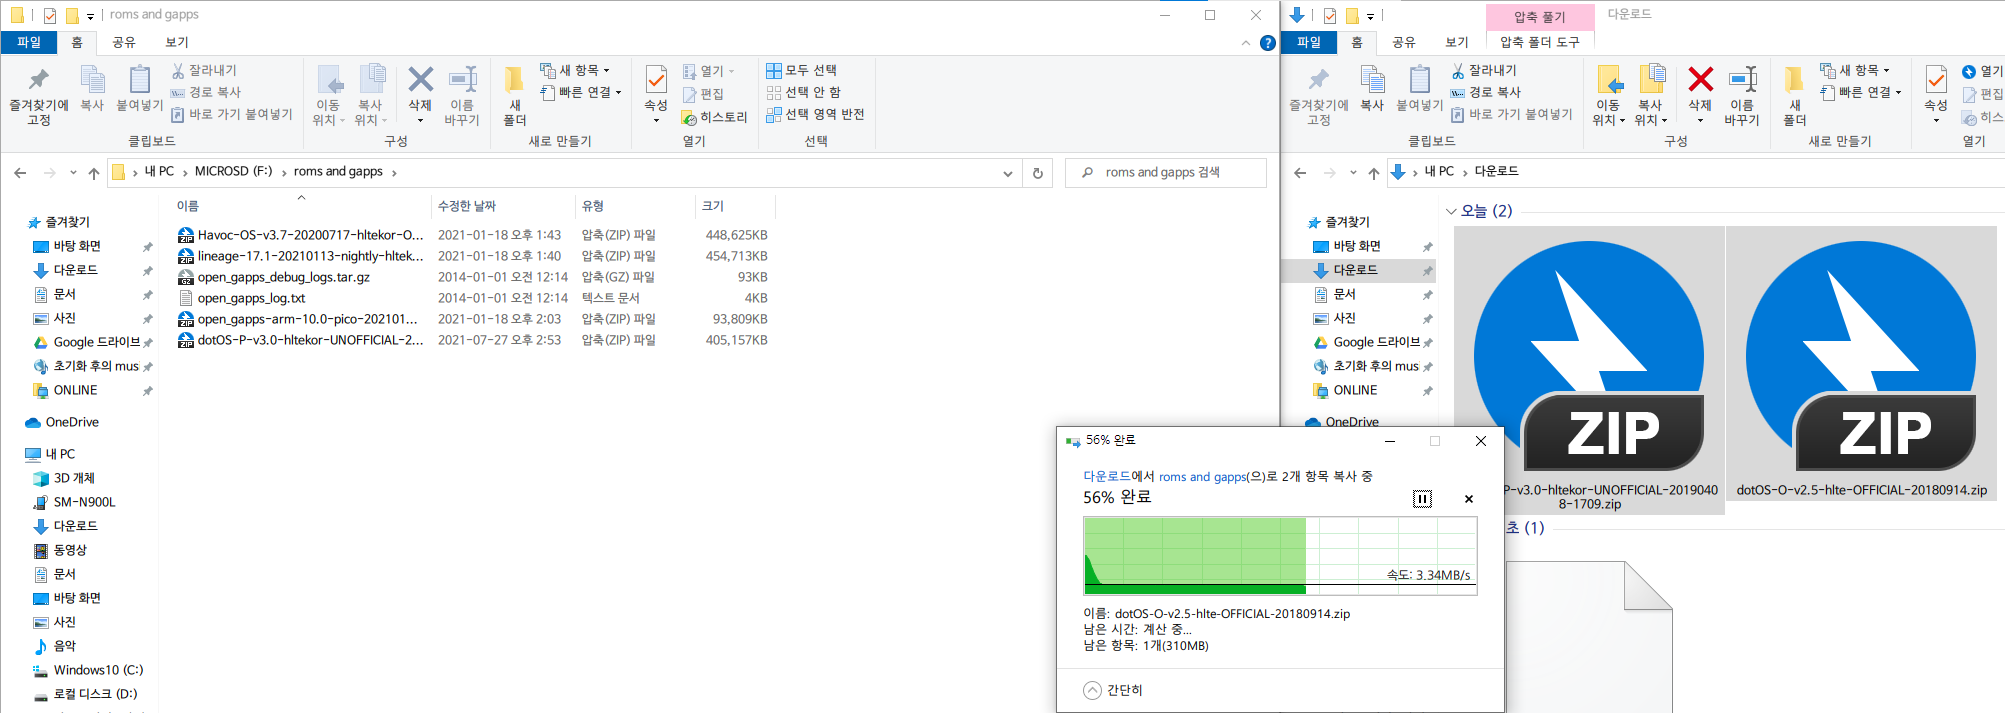Collapse the copy dialog details (간단히)
2005x713 pixels.
click(x=1113, y=690)
